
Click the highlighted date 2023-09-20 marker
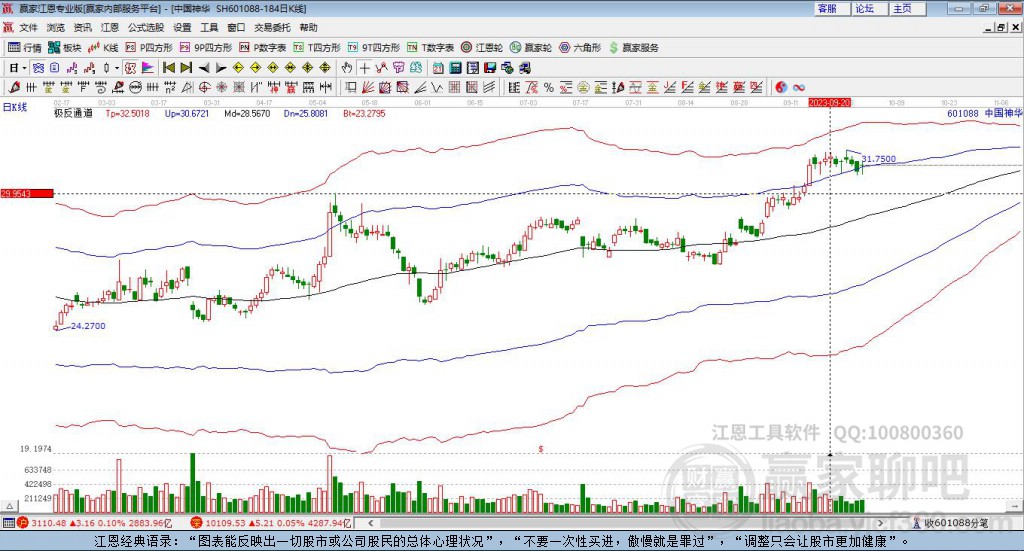(x=829, y=103)
